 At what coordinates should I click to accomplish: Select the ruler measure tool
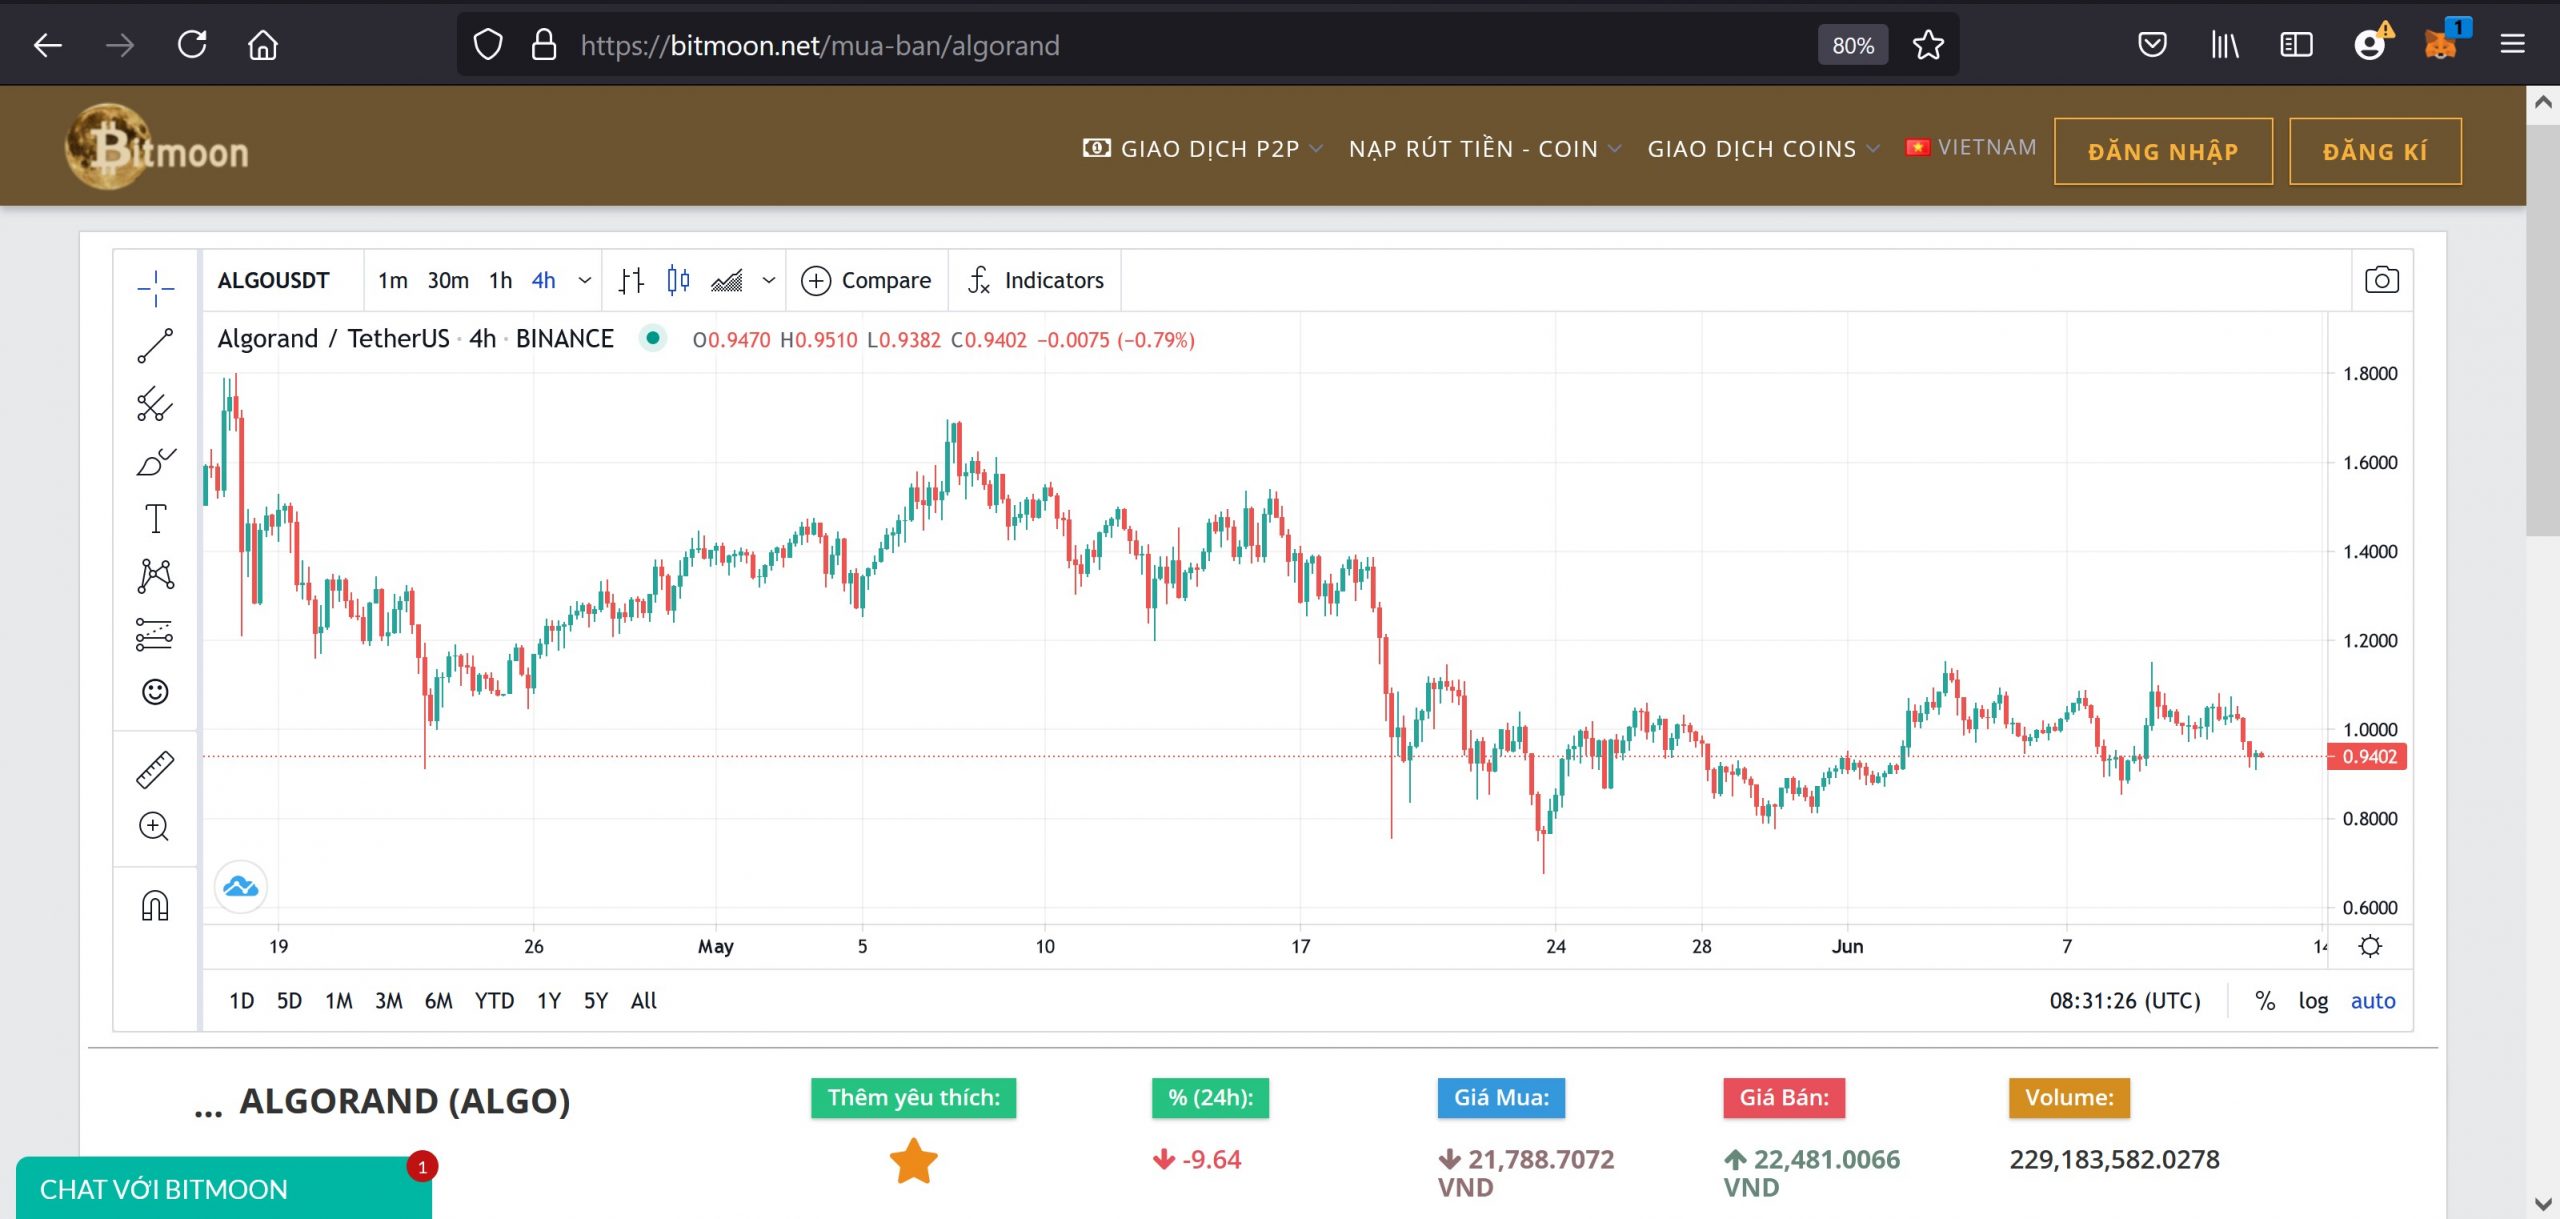pyautogui.click(x=155, y=769)
